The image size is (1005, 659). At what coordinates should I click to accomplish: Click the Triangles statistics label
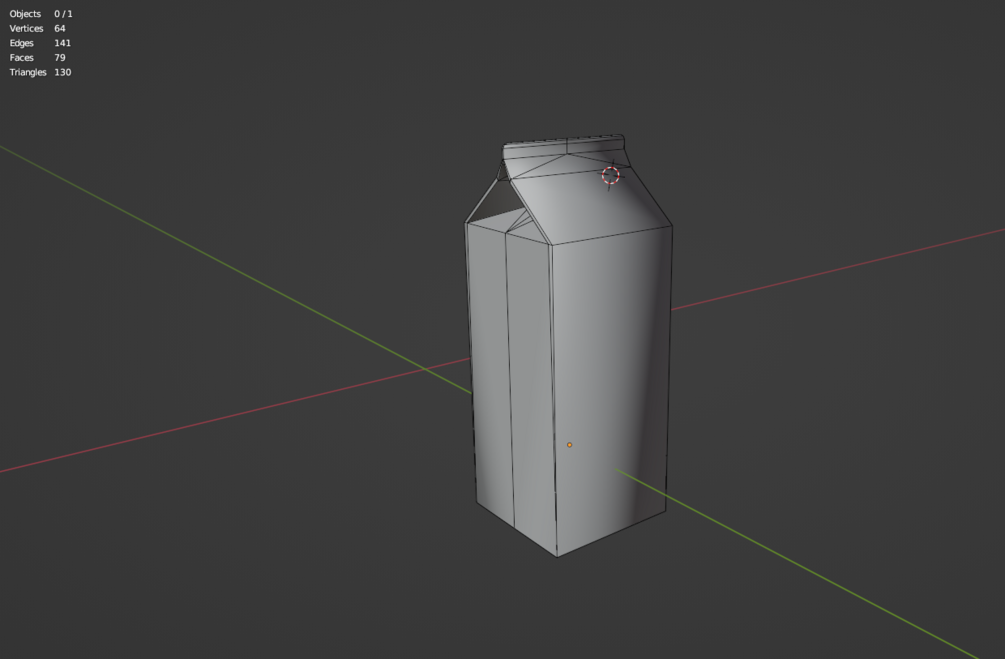click(28, 72)
